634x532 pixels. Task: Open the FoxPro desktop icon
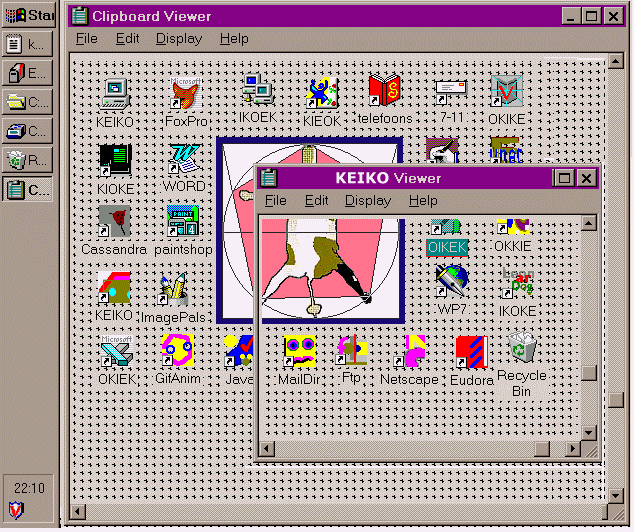click(x=183, y=95)
